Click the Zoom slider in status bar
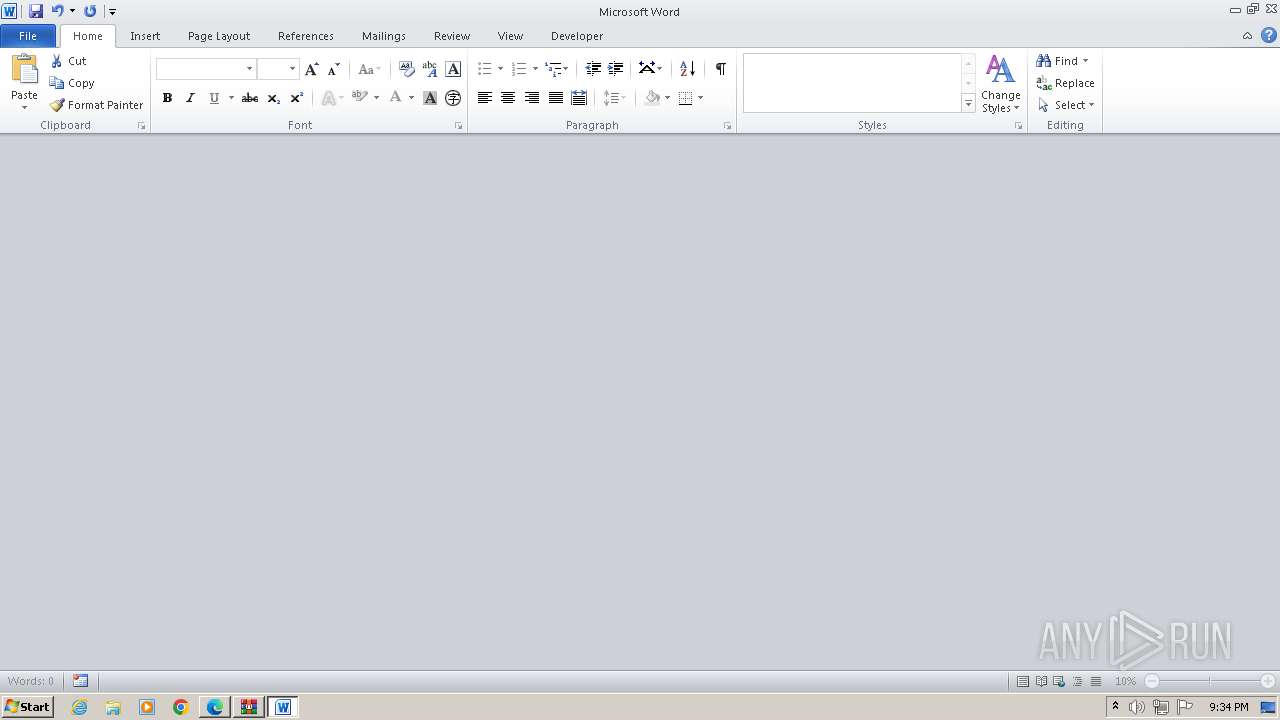 (x=1210, y=681)
